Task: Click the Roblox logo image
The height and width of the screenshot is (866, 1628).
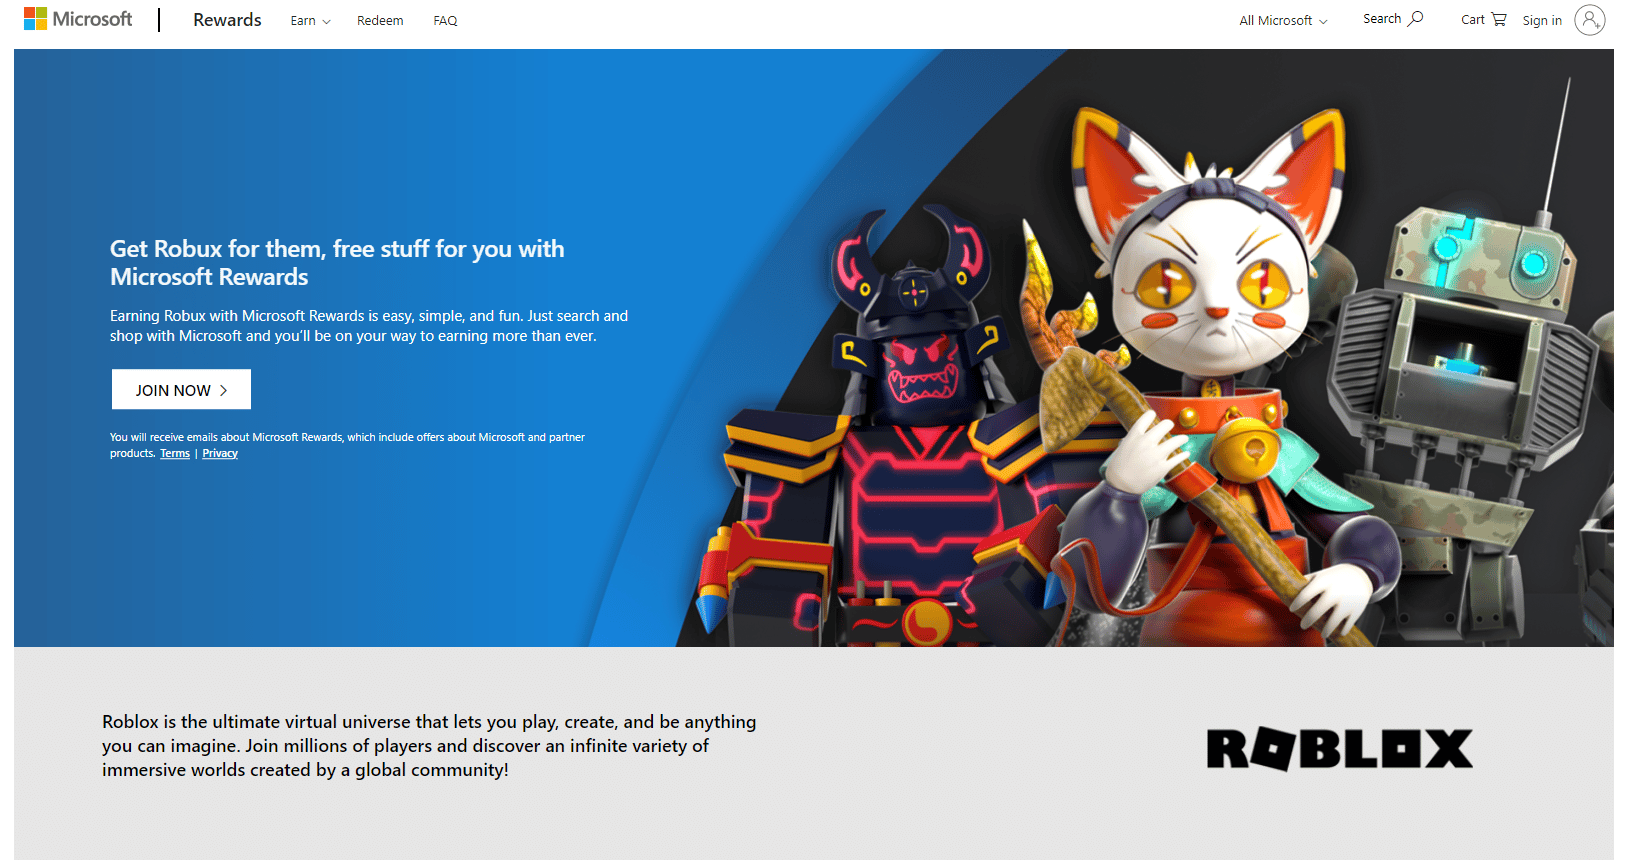Action: tap(1340, 749)
